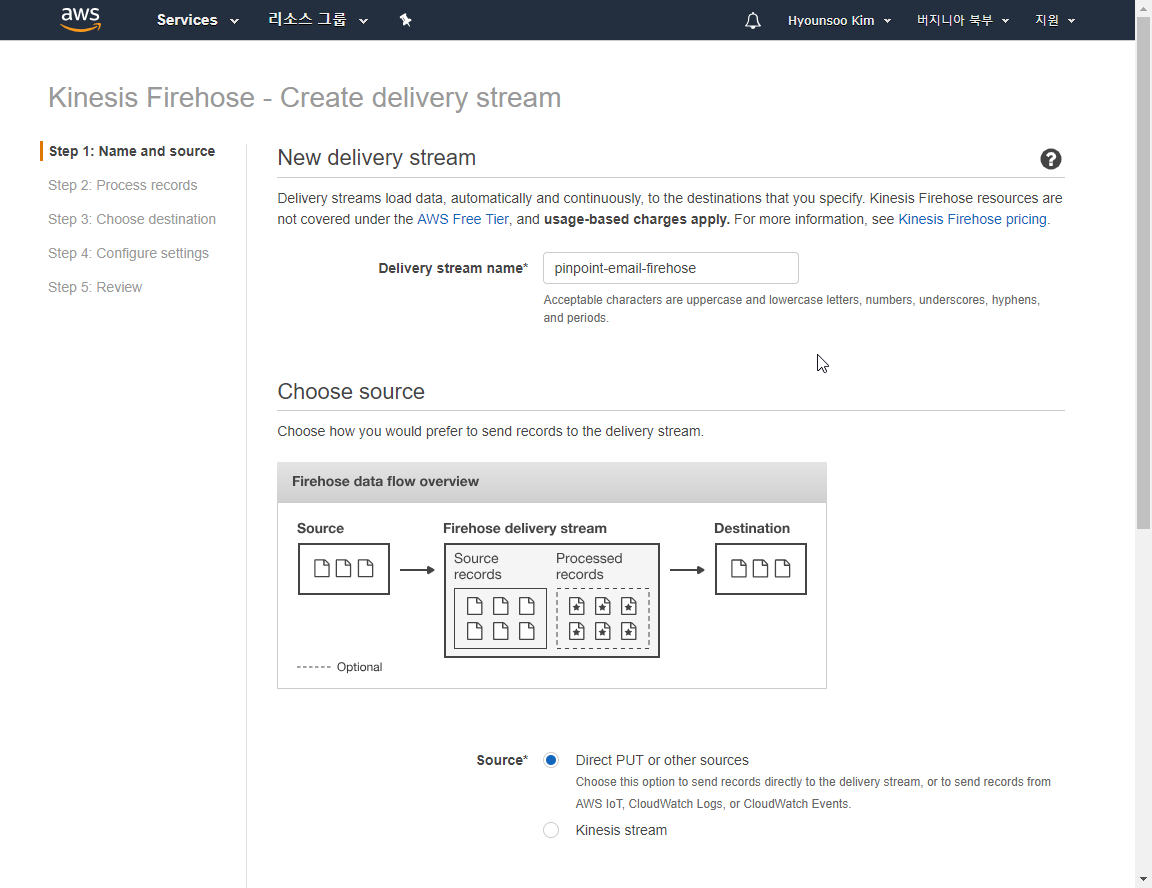Screen dimensions: 1152x888
Task: Click the vertical scrollbar thumb
Action: pos(1143,272)
